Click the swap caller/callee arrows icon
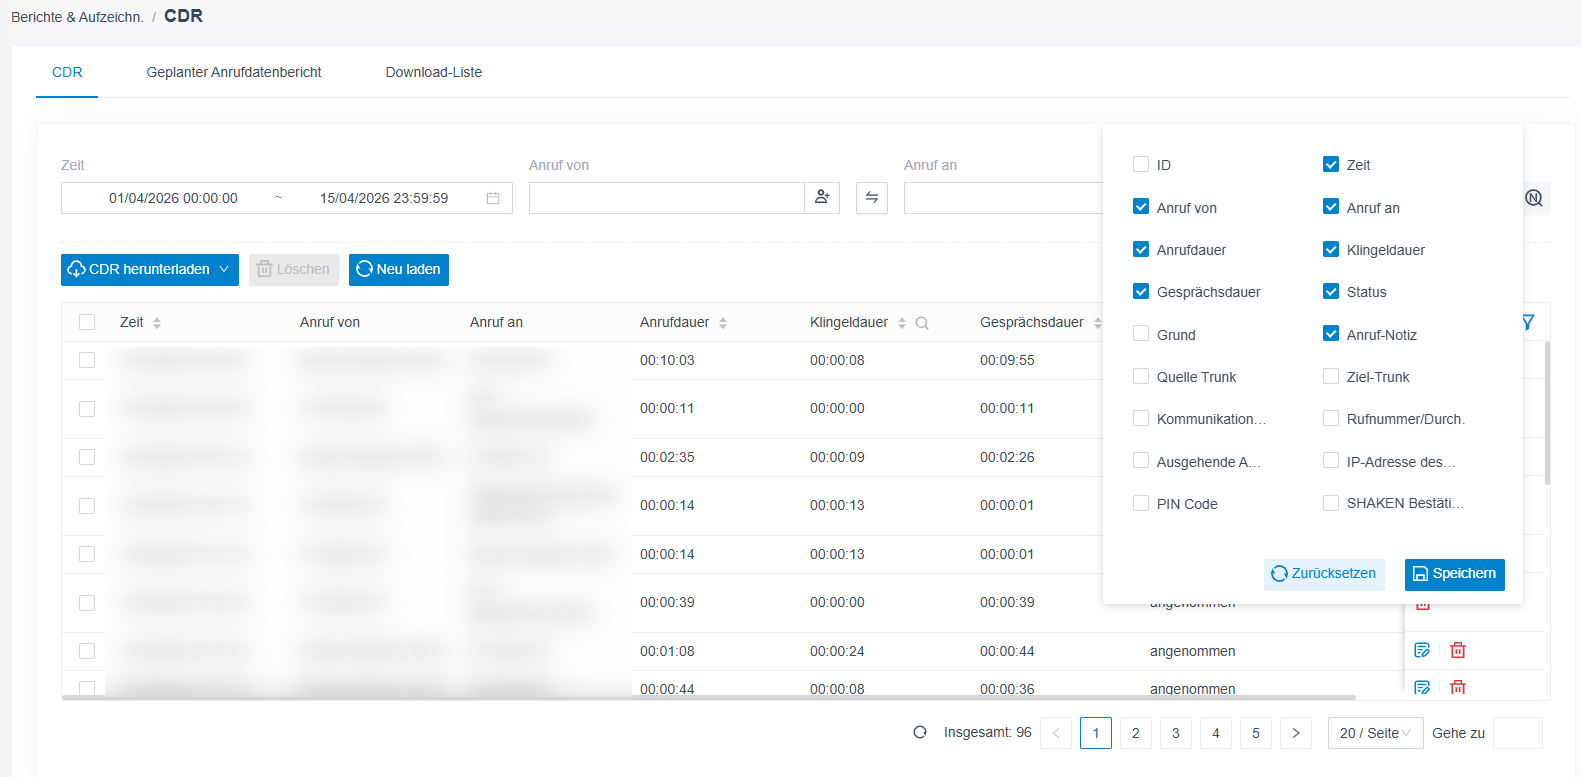 coord(872,198)
